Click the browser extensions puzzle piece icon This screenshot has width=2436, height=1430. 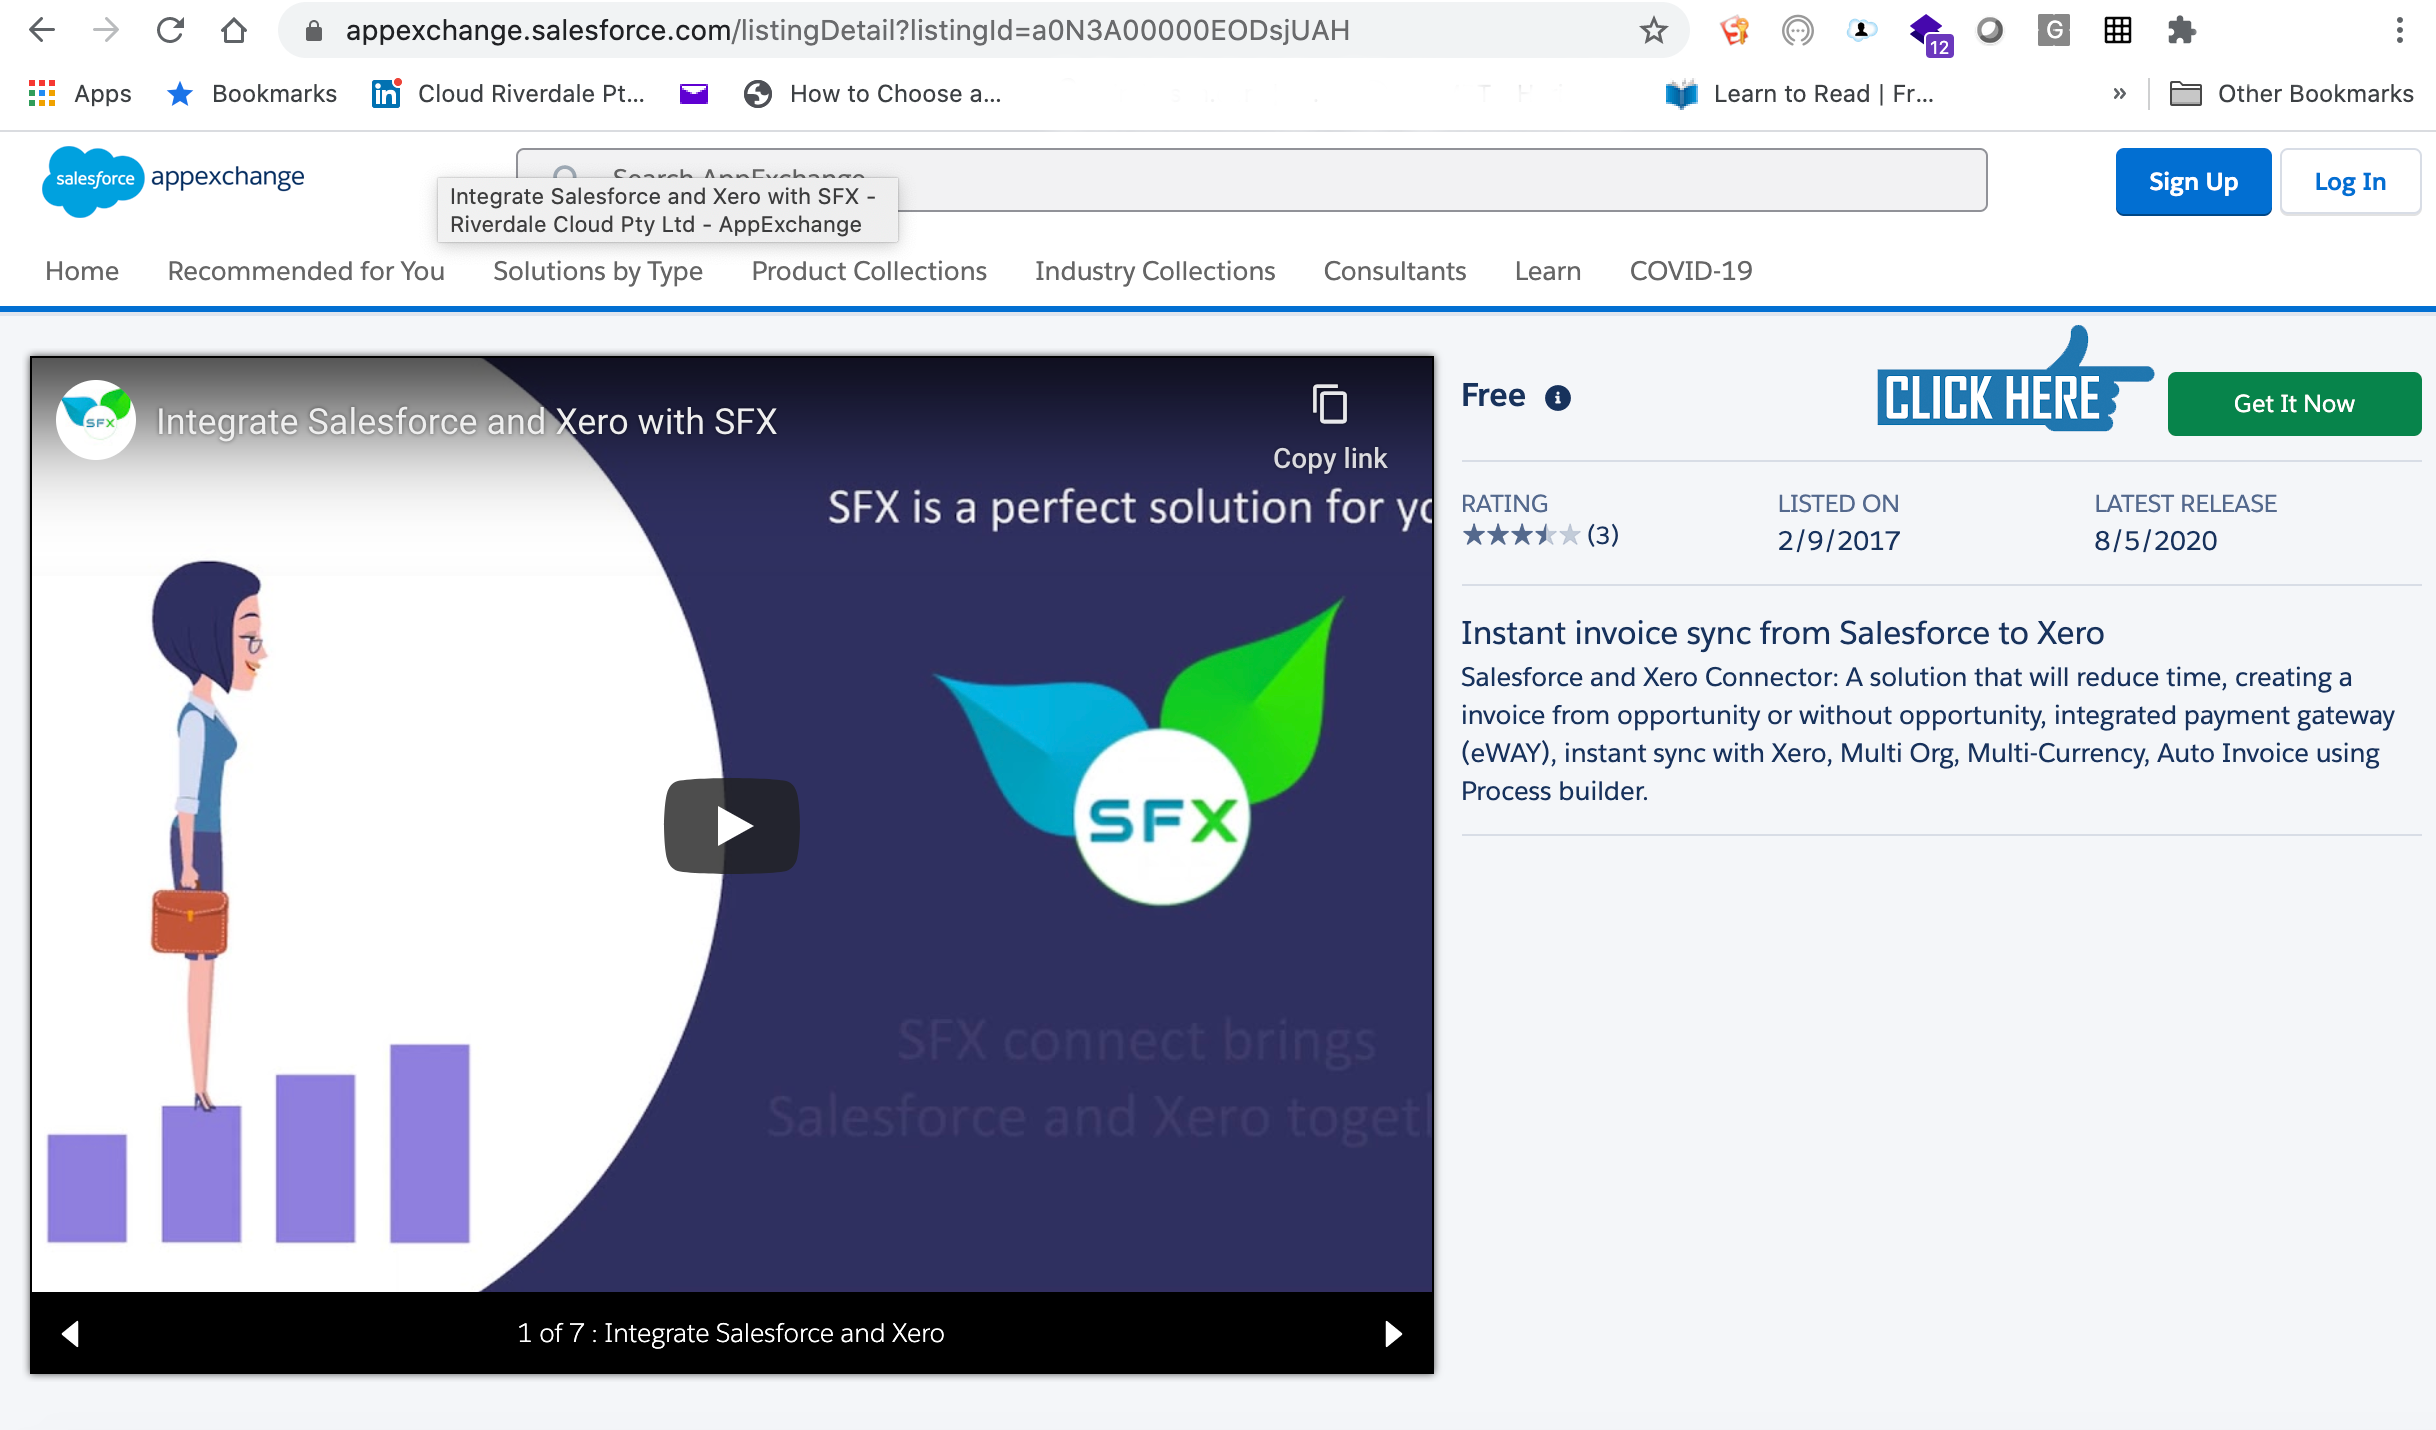tap(2177, 29)
